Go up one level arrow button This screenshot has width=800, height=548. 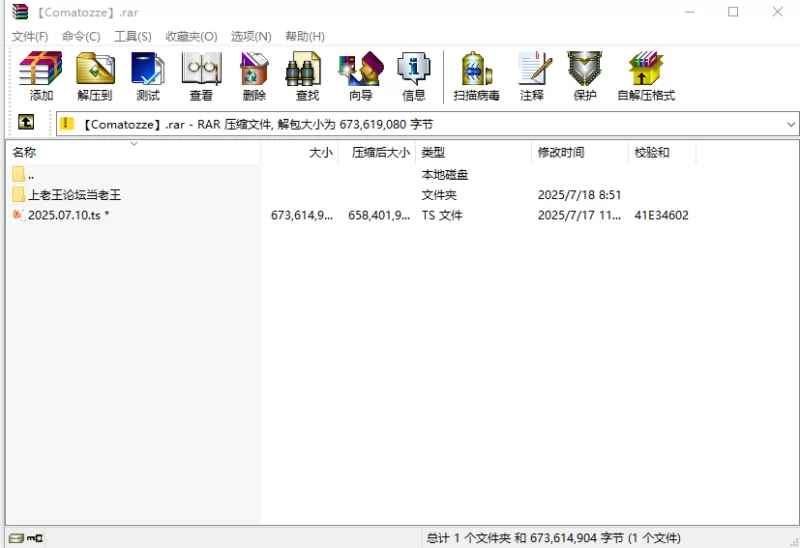click(26, 122)
